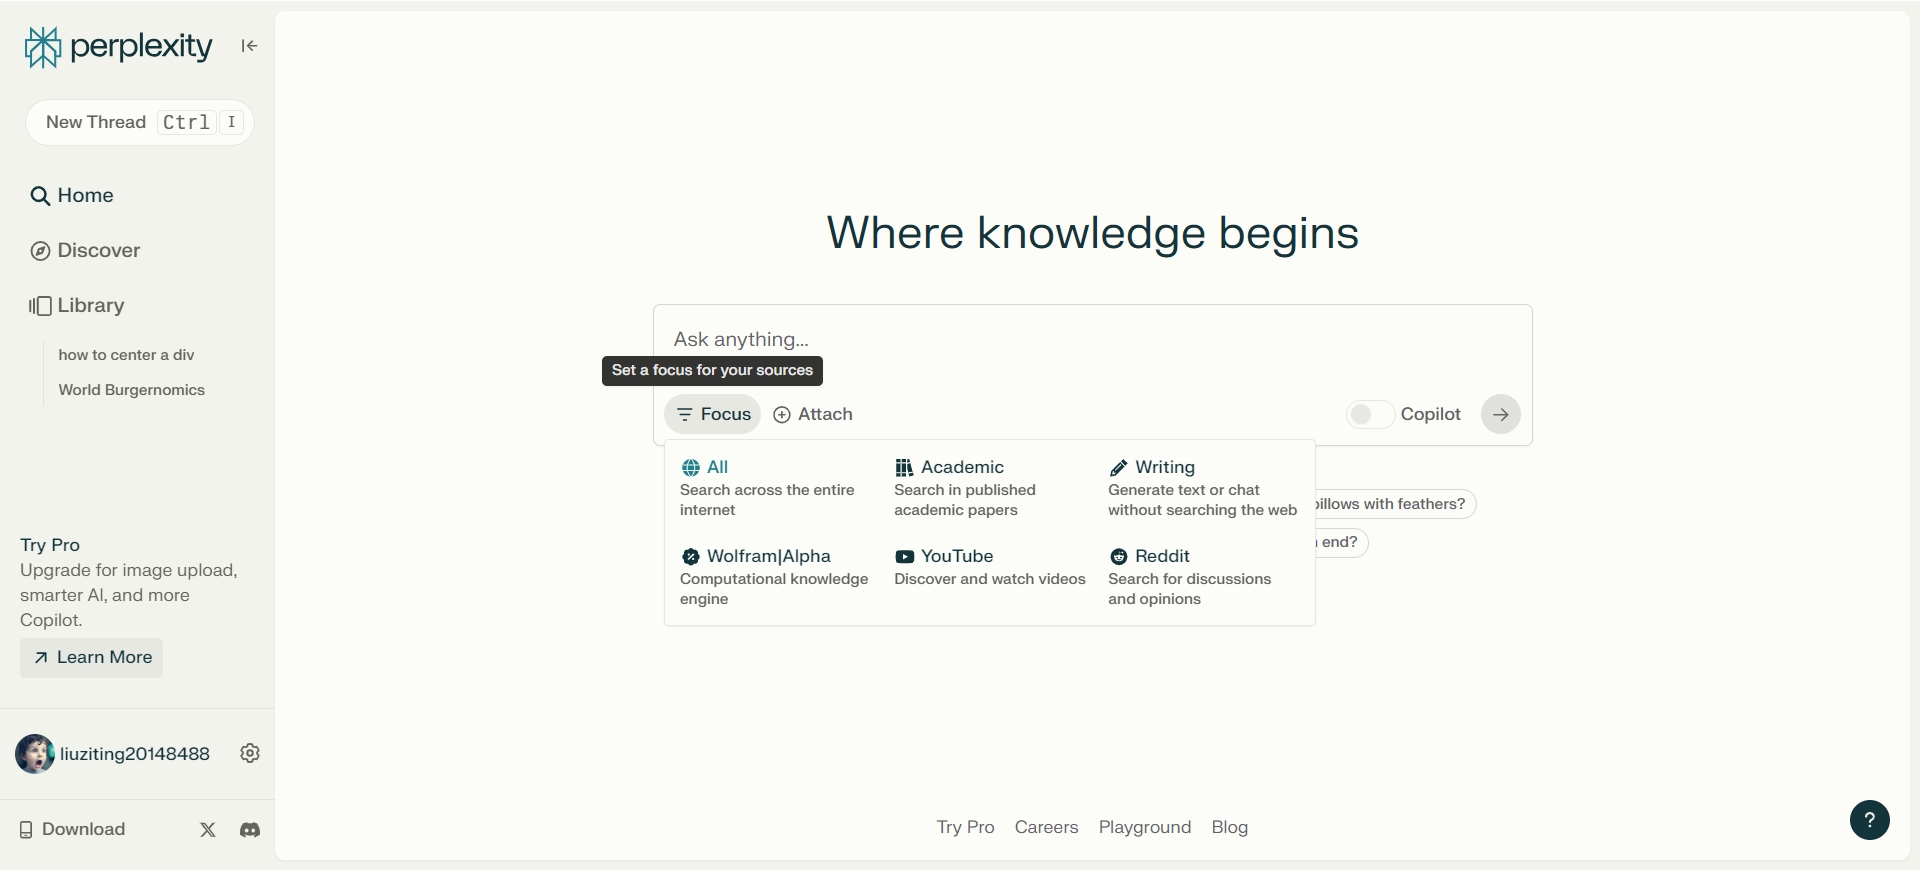Open the Blog footer link
1920x870 pixels.
pyautogui.click(x=1229, y=827)
